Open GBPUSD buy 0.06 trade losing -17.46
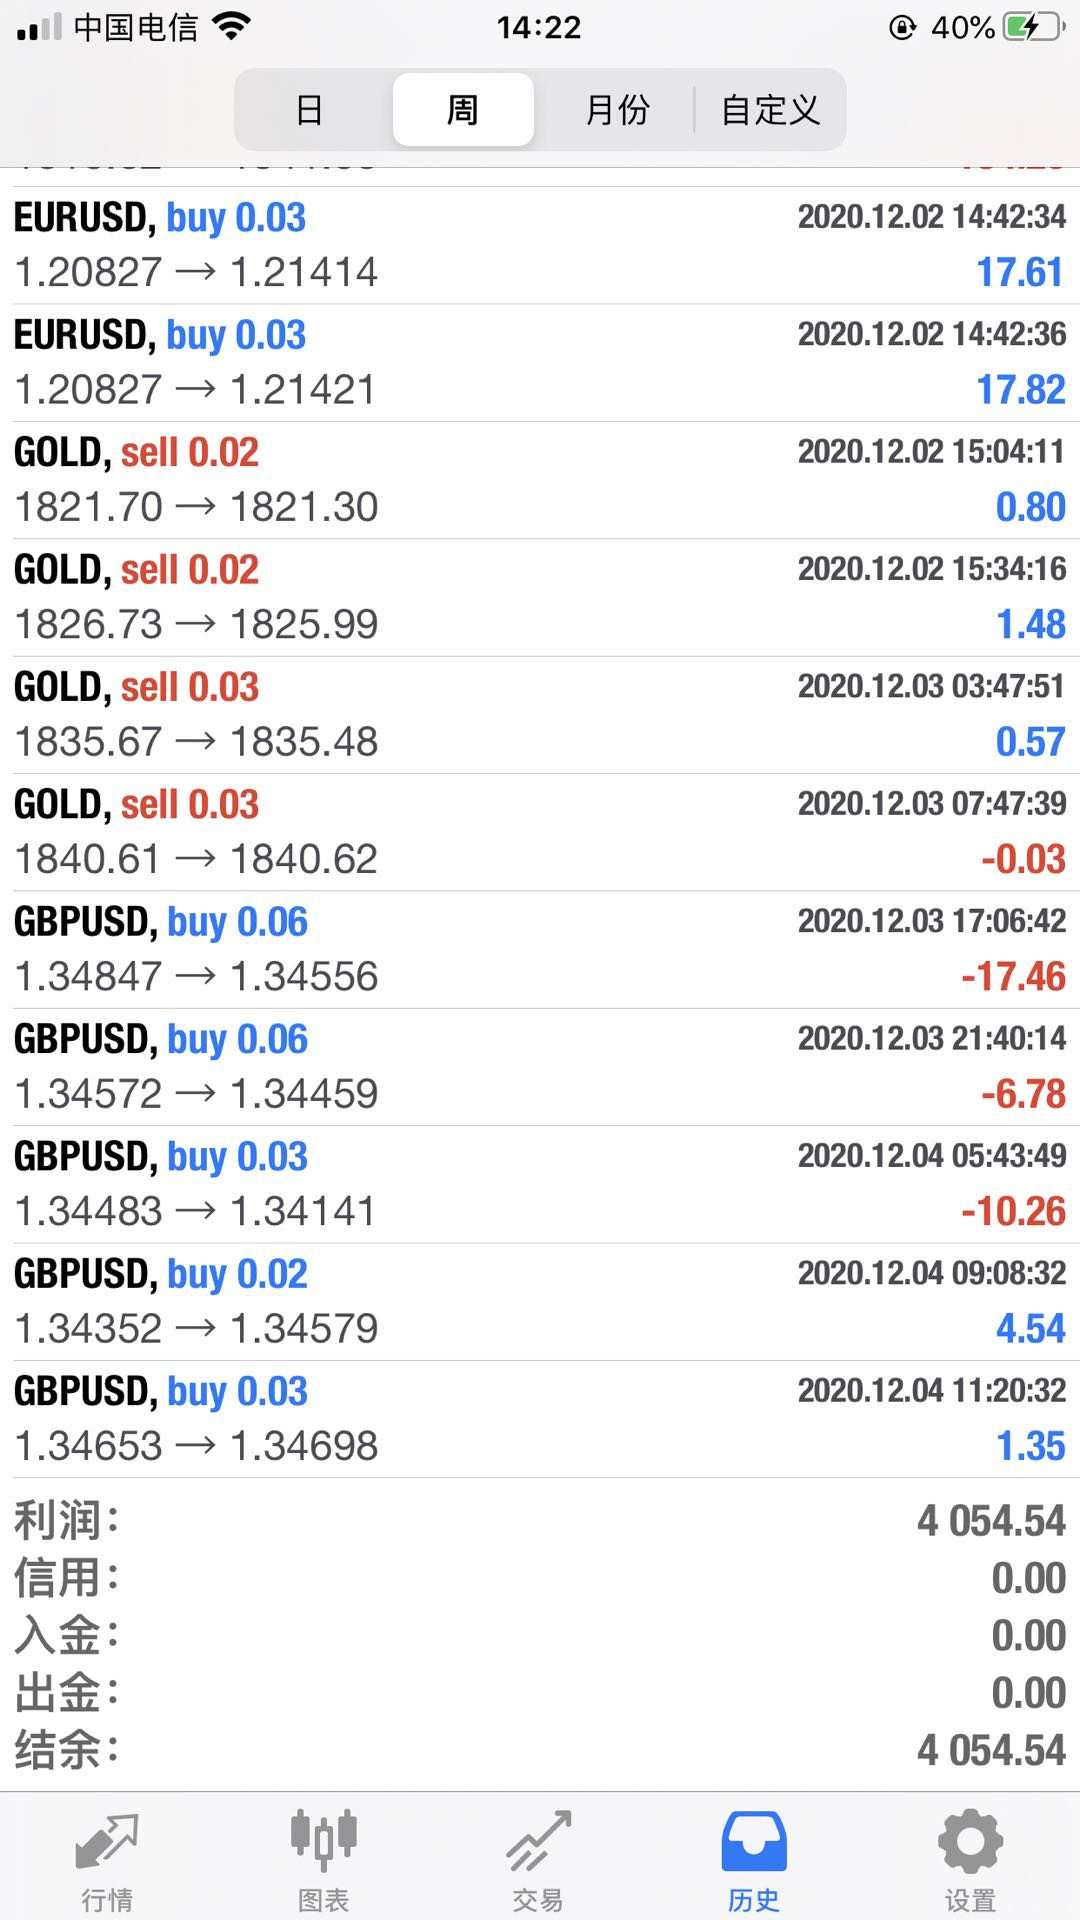Viewport: 1080px width, 1920px height. [x=540, y=949]
